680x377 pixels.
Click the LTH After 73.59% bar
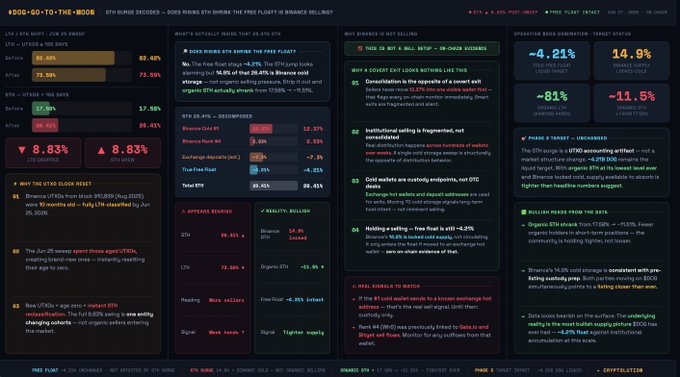pos(69,75)
